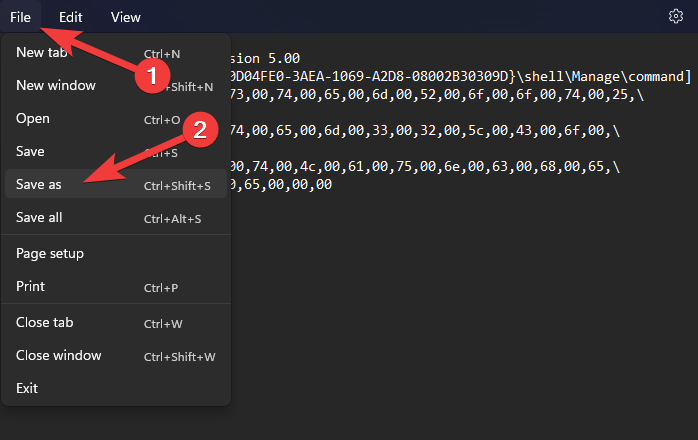Select Close tab option
Viewport: 698px width, 440px height.
click(x=45, y=323)
